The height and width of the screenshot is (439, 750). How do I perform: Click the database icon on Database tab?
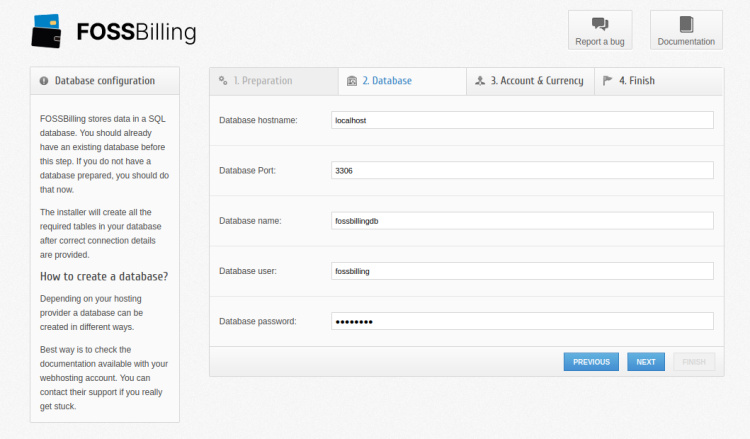351,81
